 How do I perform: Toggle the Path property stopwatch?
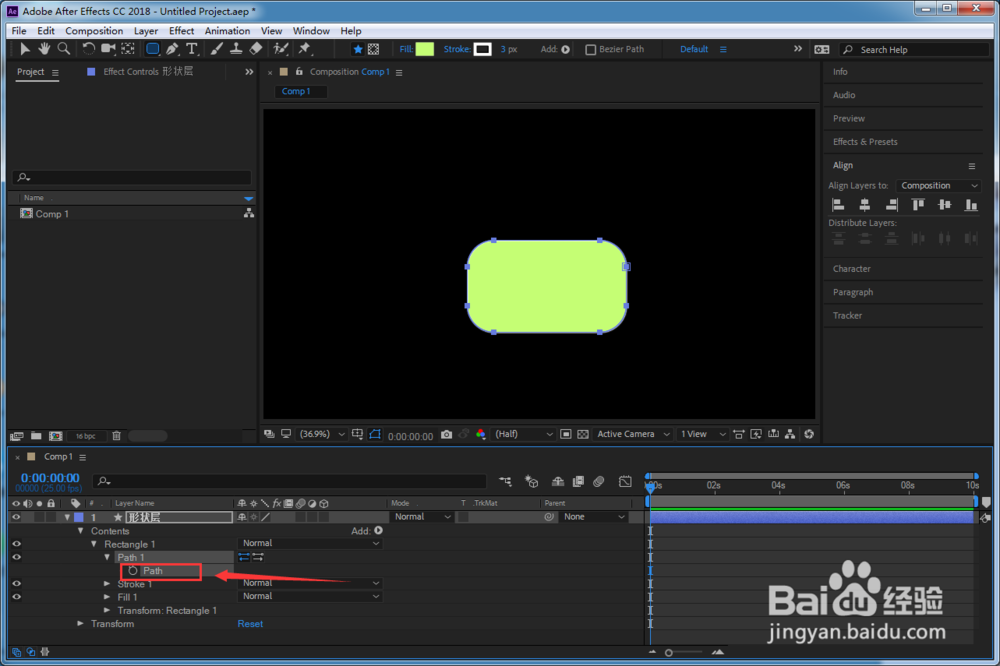pos(133,571)
